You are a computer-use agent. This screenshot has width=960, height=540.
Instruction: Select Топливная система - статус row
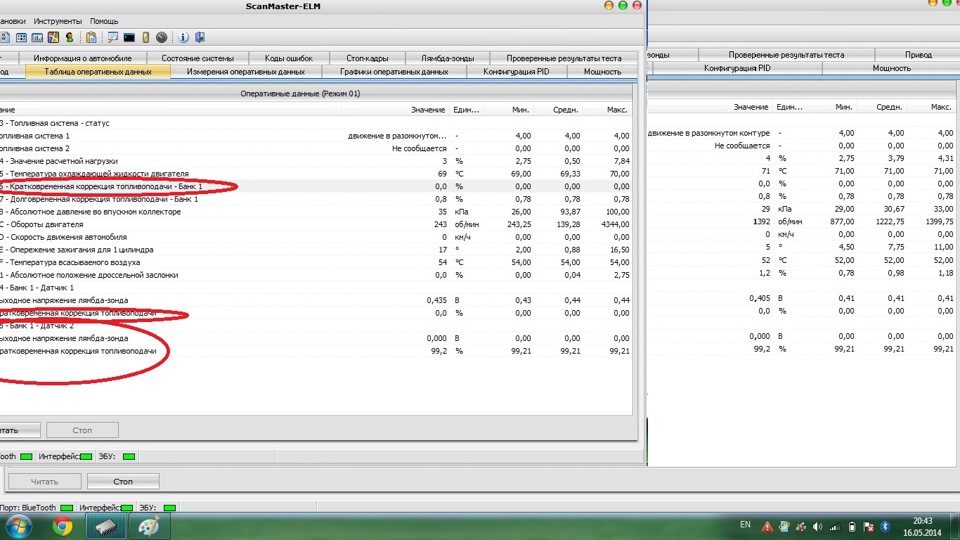316,123
